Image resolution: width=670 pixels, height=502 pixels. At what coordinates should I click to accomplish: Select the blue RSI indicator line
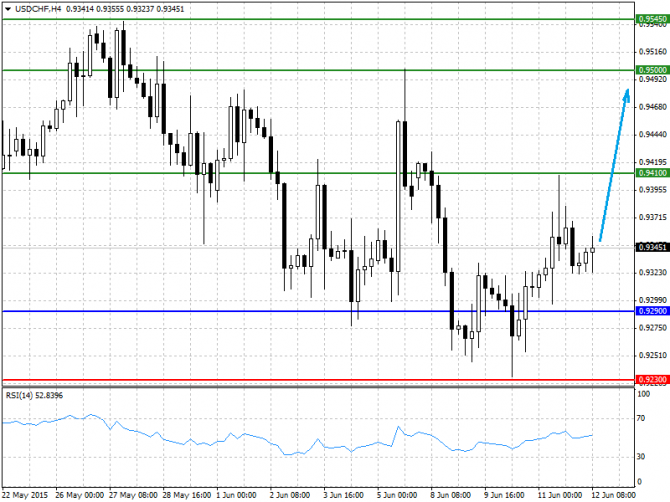coord(299,451)
